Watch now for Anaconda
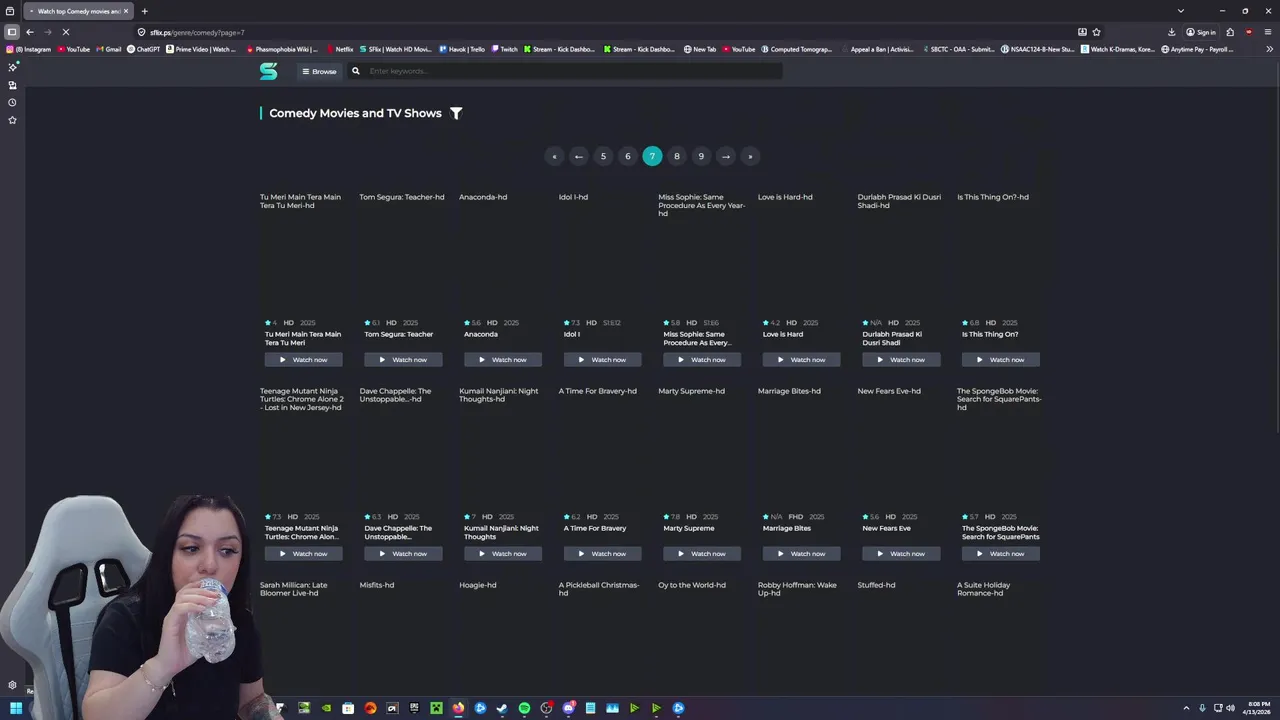This screenshot has width=1280, height=720. tap(502, 359)
